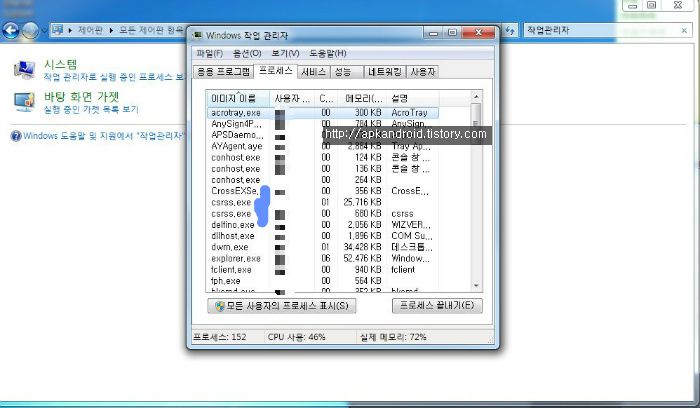Select the dwm.exe process row
700x408 pixels.
click(322, 247)
